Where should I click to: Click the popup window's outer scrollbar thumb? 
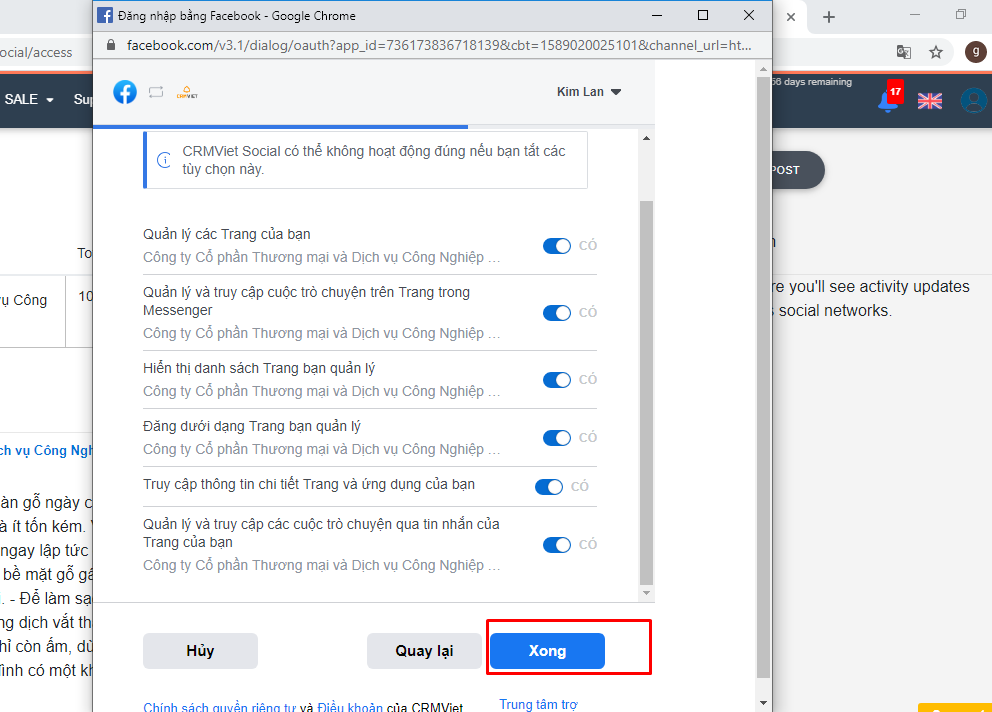tap(764, 377)
